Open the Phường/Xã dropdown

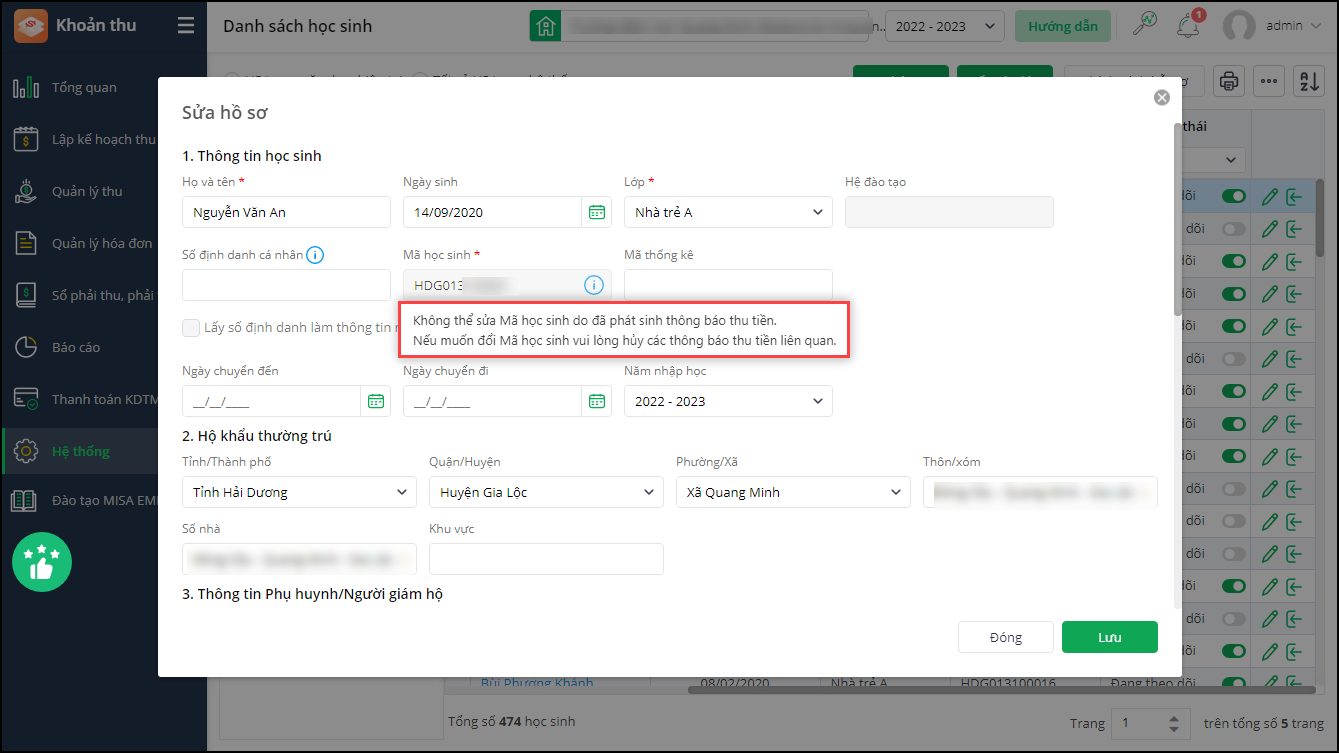(x=793, y=492)
